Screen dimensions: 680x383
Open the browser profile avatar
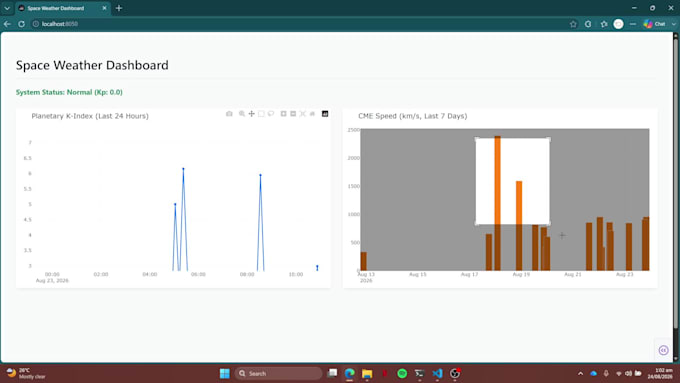click(618, 24)
